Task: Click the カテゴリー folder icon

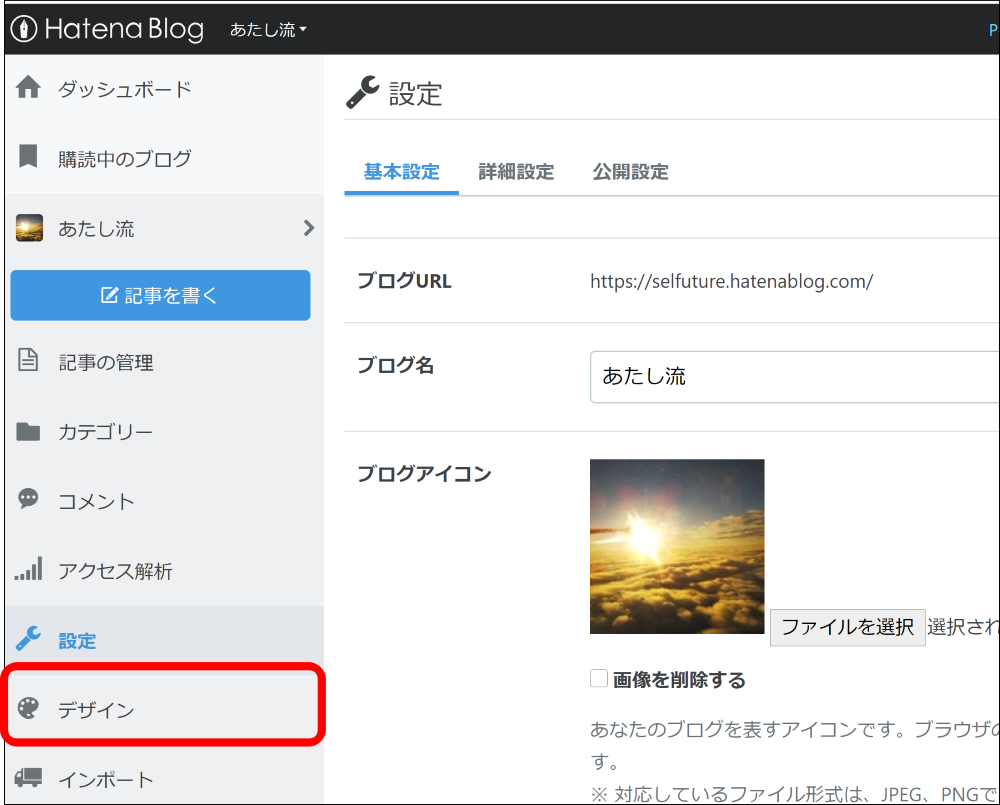Action: [x=28, y=431]
